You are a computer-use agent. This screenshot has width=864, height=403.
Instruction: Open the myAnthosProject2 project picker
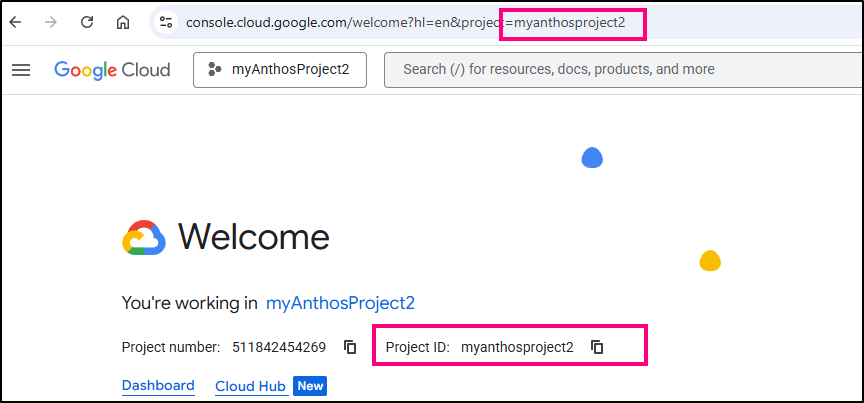[279, 70]
